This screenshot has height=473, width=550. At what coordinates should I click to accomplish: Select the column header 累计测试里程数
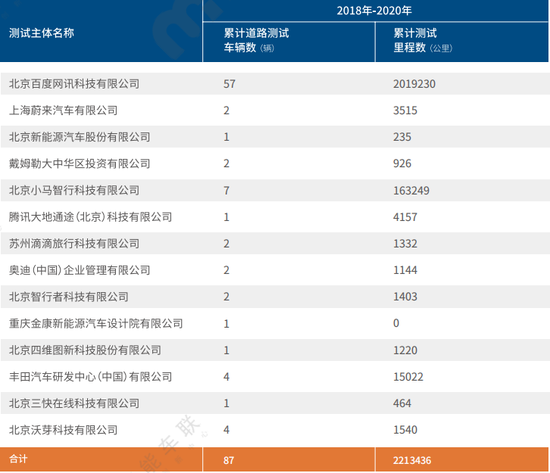pyautogui.click(x=423, y=40)
